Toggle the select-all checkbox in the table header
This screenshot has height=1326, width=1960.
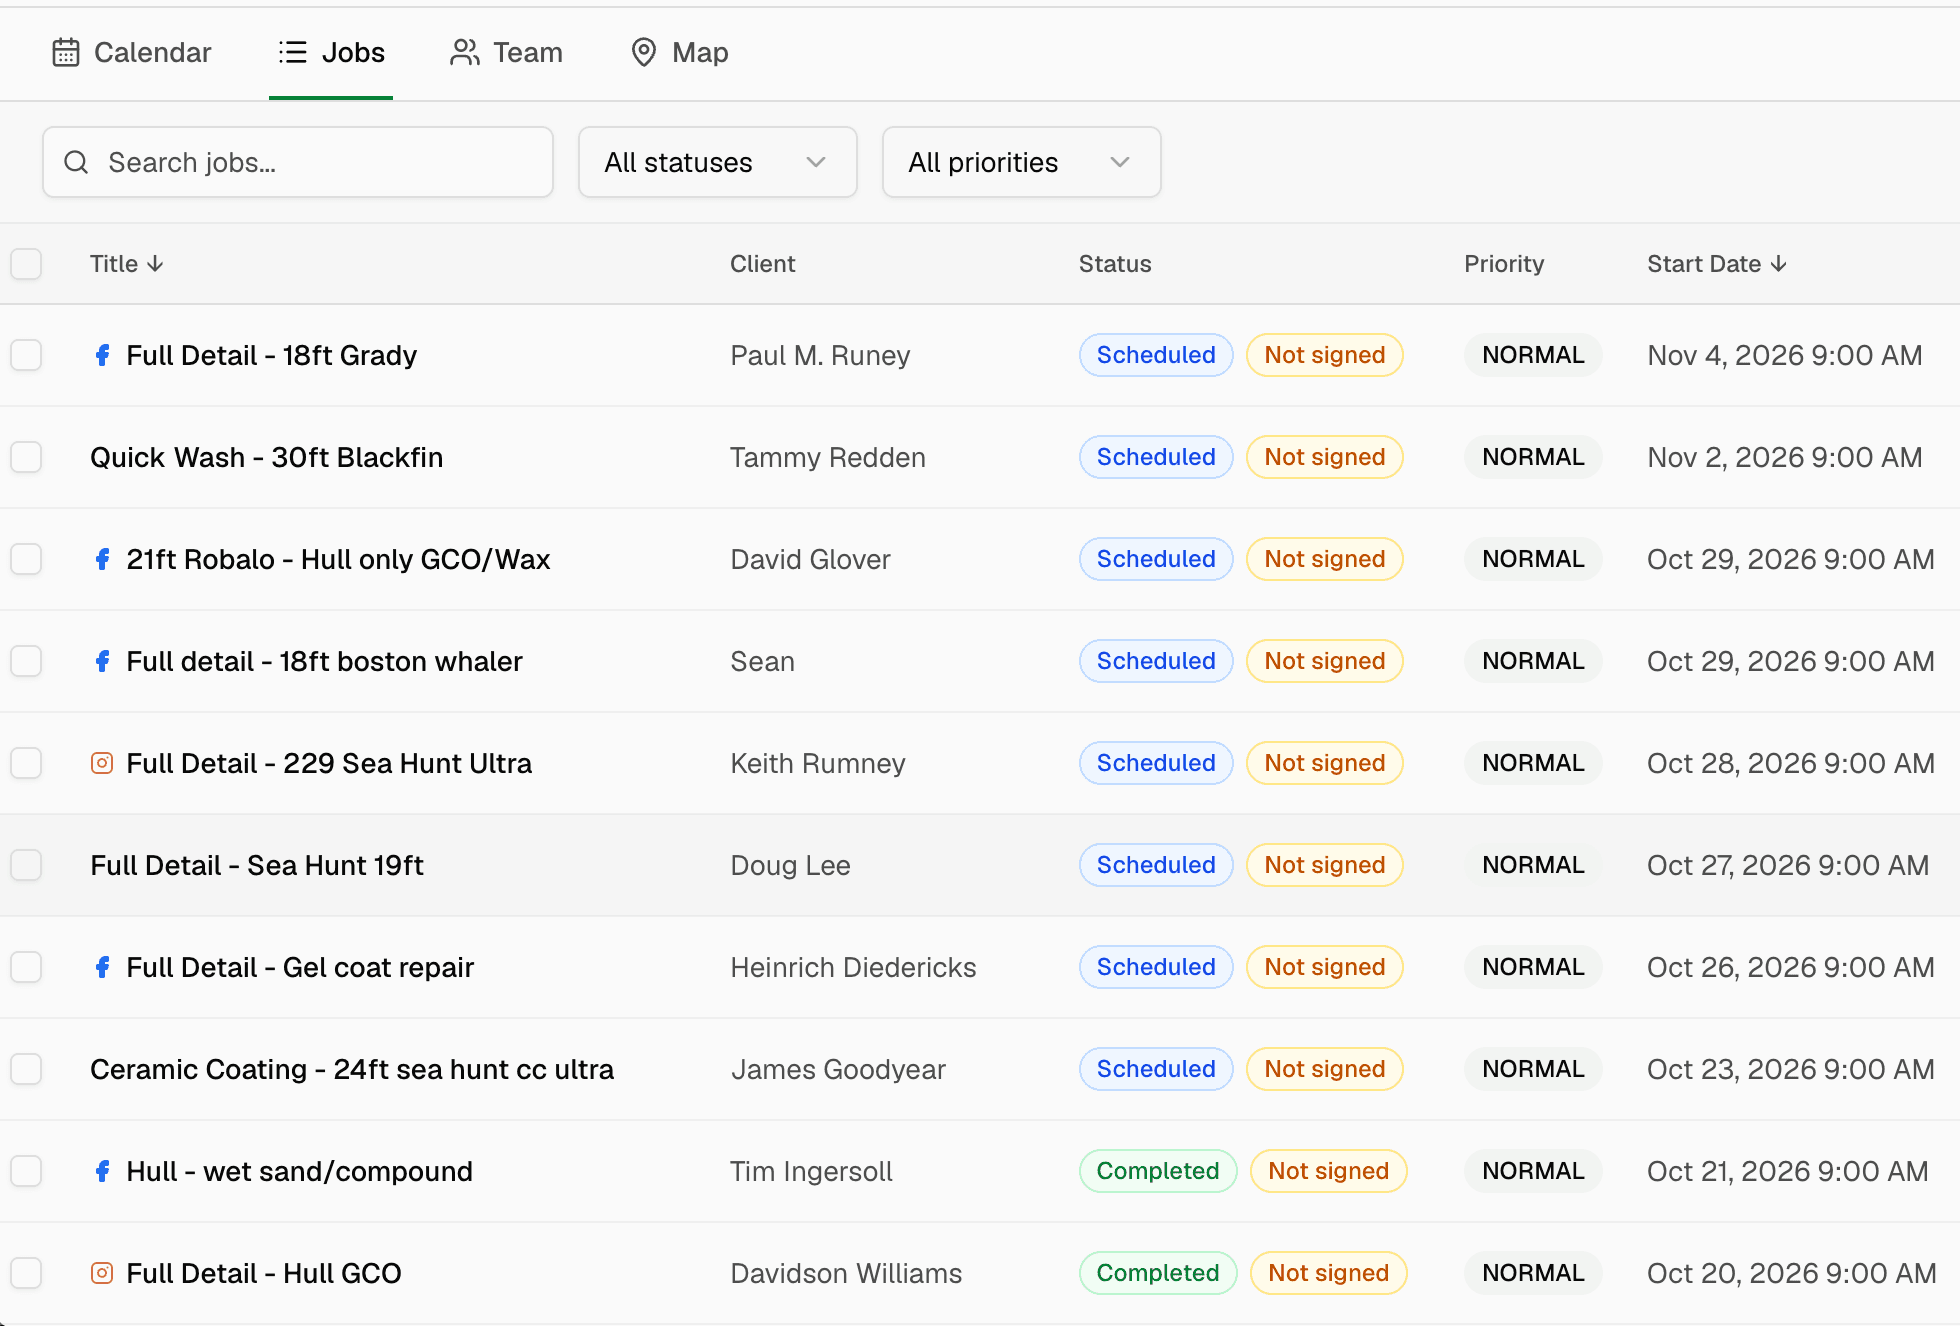(x=26, y=264)
